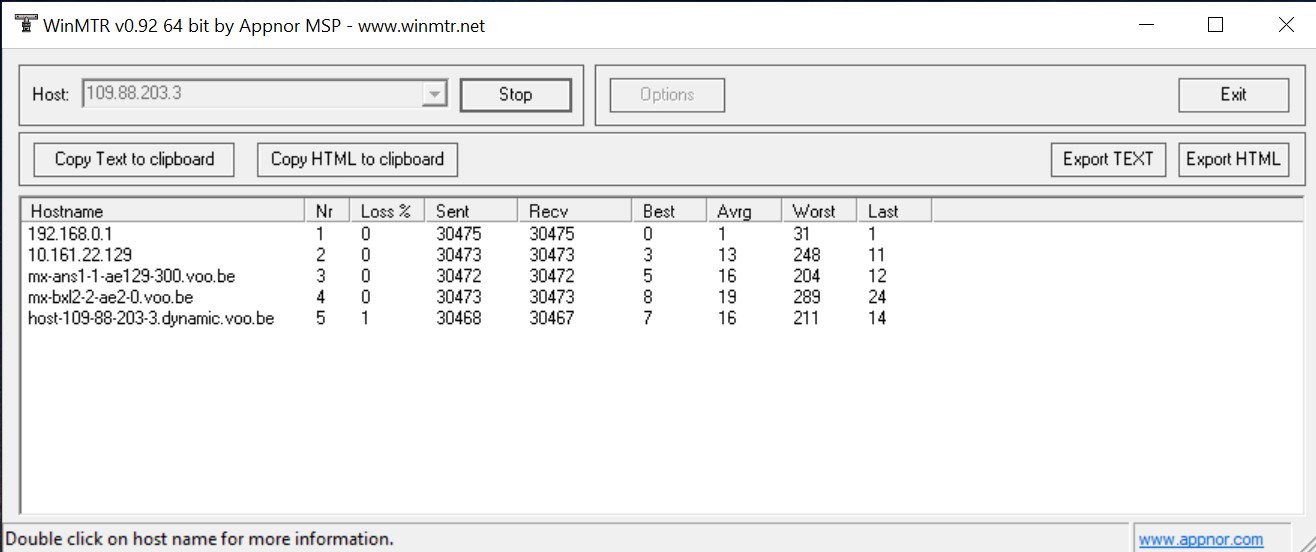Click Sent value 30468 in last hop row
Screen dimensions: 1316x552
tap(458, 318)
